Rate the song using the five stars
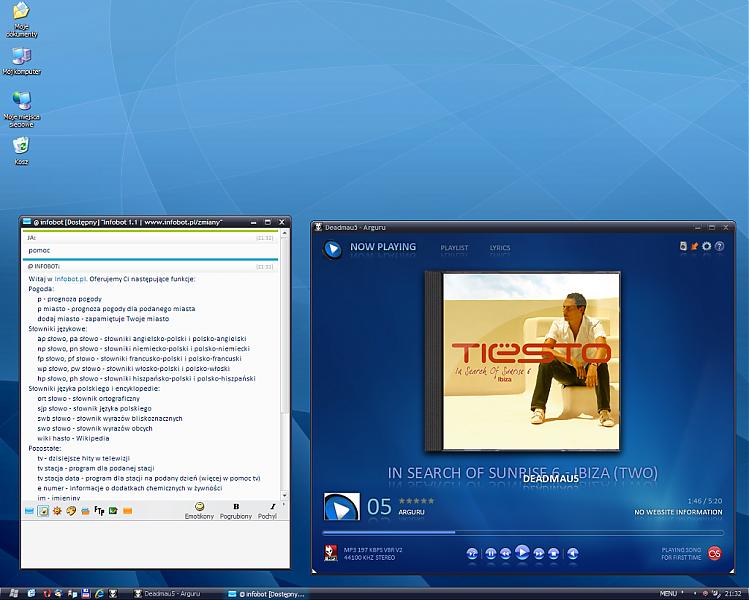The image size is (749, 600). (417, 501)
